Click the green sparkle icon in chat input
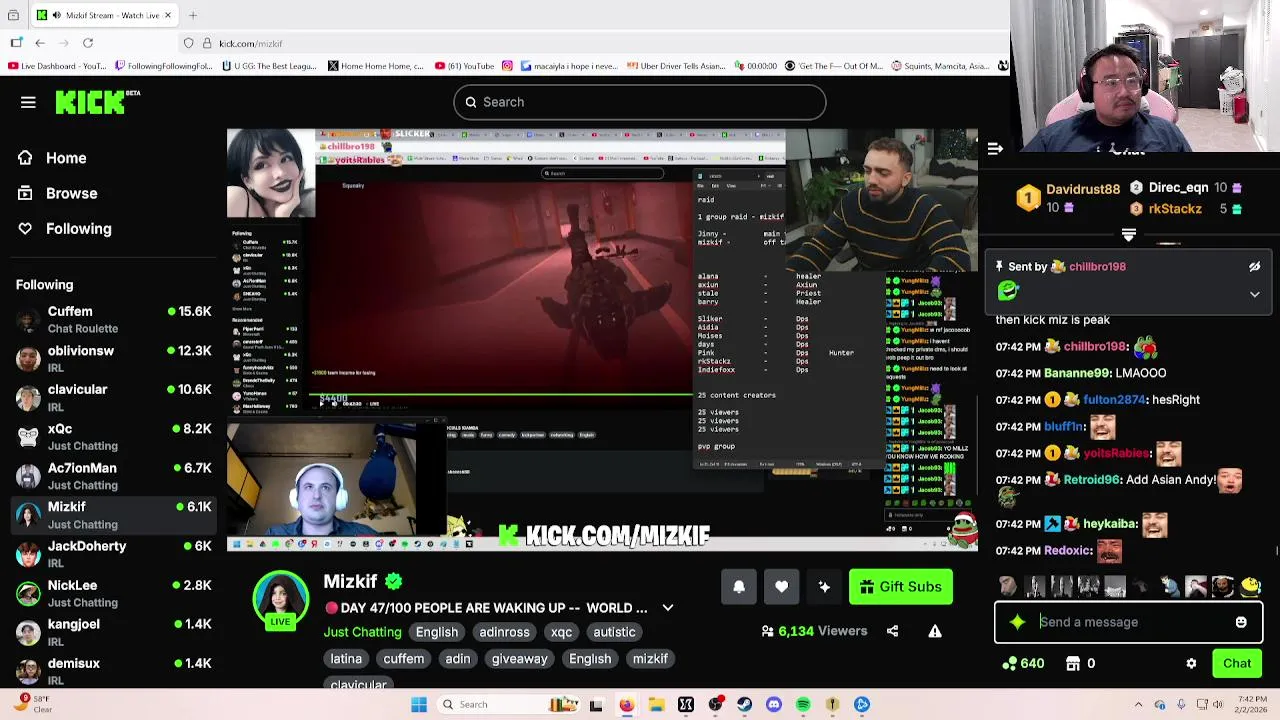This screenshot has width=1280, height=720. pos(1017,622)
